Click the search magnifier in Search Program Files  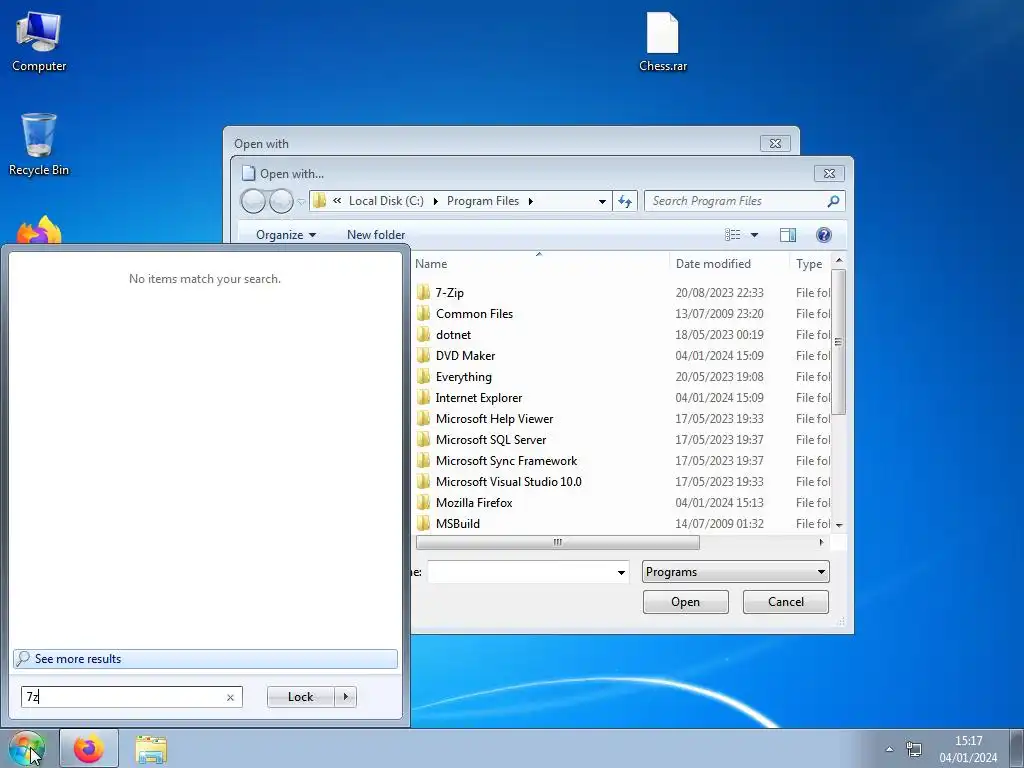click(833, 201)
